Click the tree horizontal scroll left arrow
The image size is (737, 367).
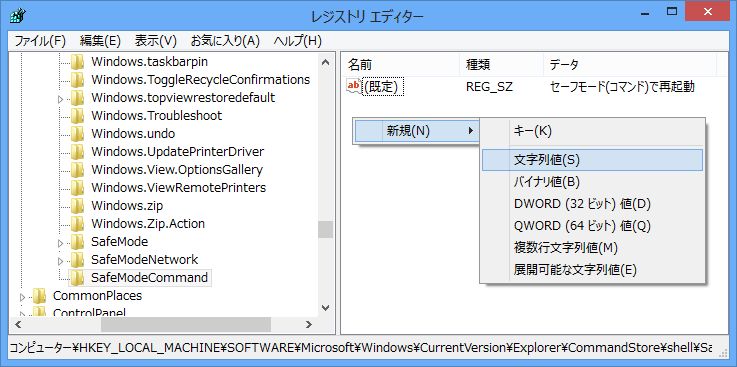point(18,324)
